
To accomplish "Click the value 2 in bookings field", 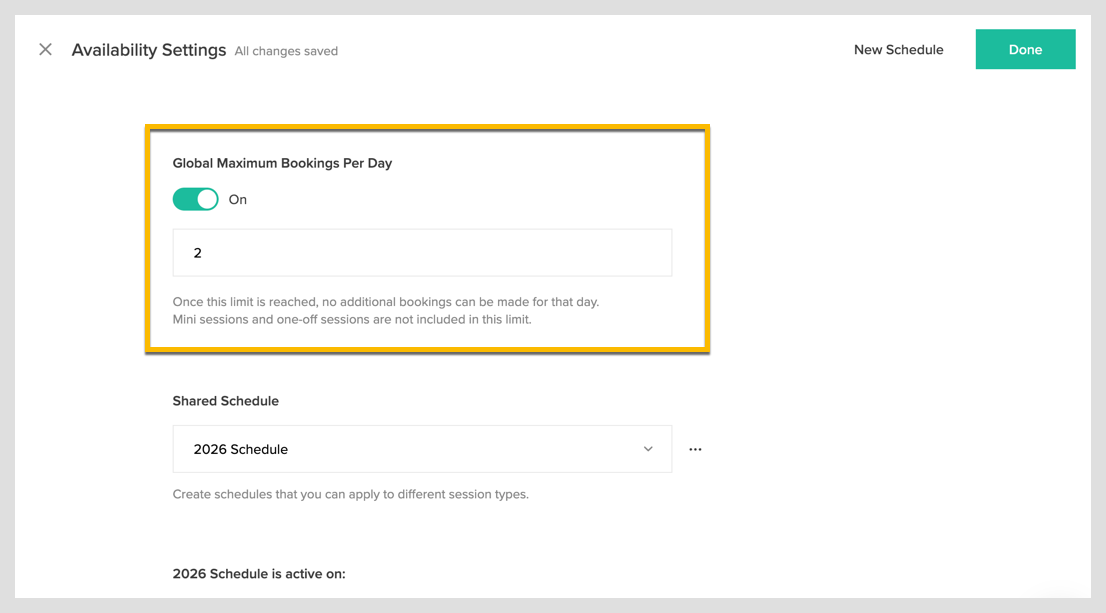I will pos(198,253).
